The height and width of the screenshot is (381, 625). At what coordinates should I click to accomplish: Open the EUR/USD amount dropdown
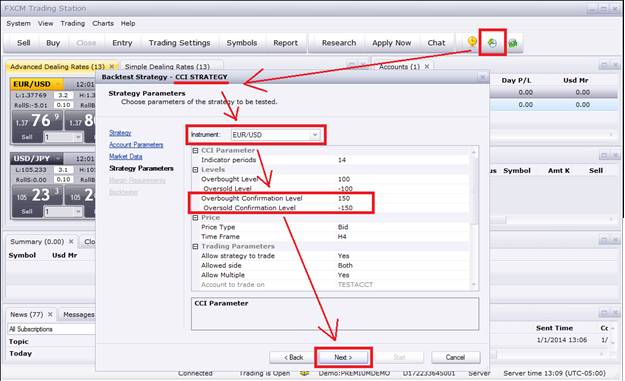[x=78, y=137]
